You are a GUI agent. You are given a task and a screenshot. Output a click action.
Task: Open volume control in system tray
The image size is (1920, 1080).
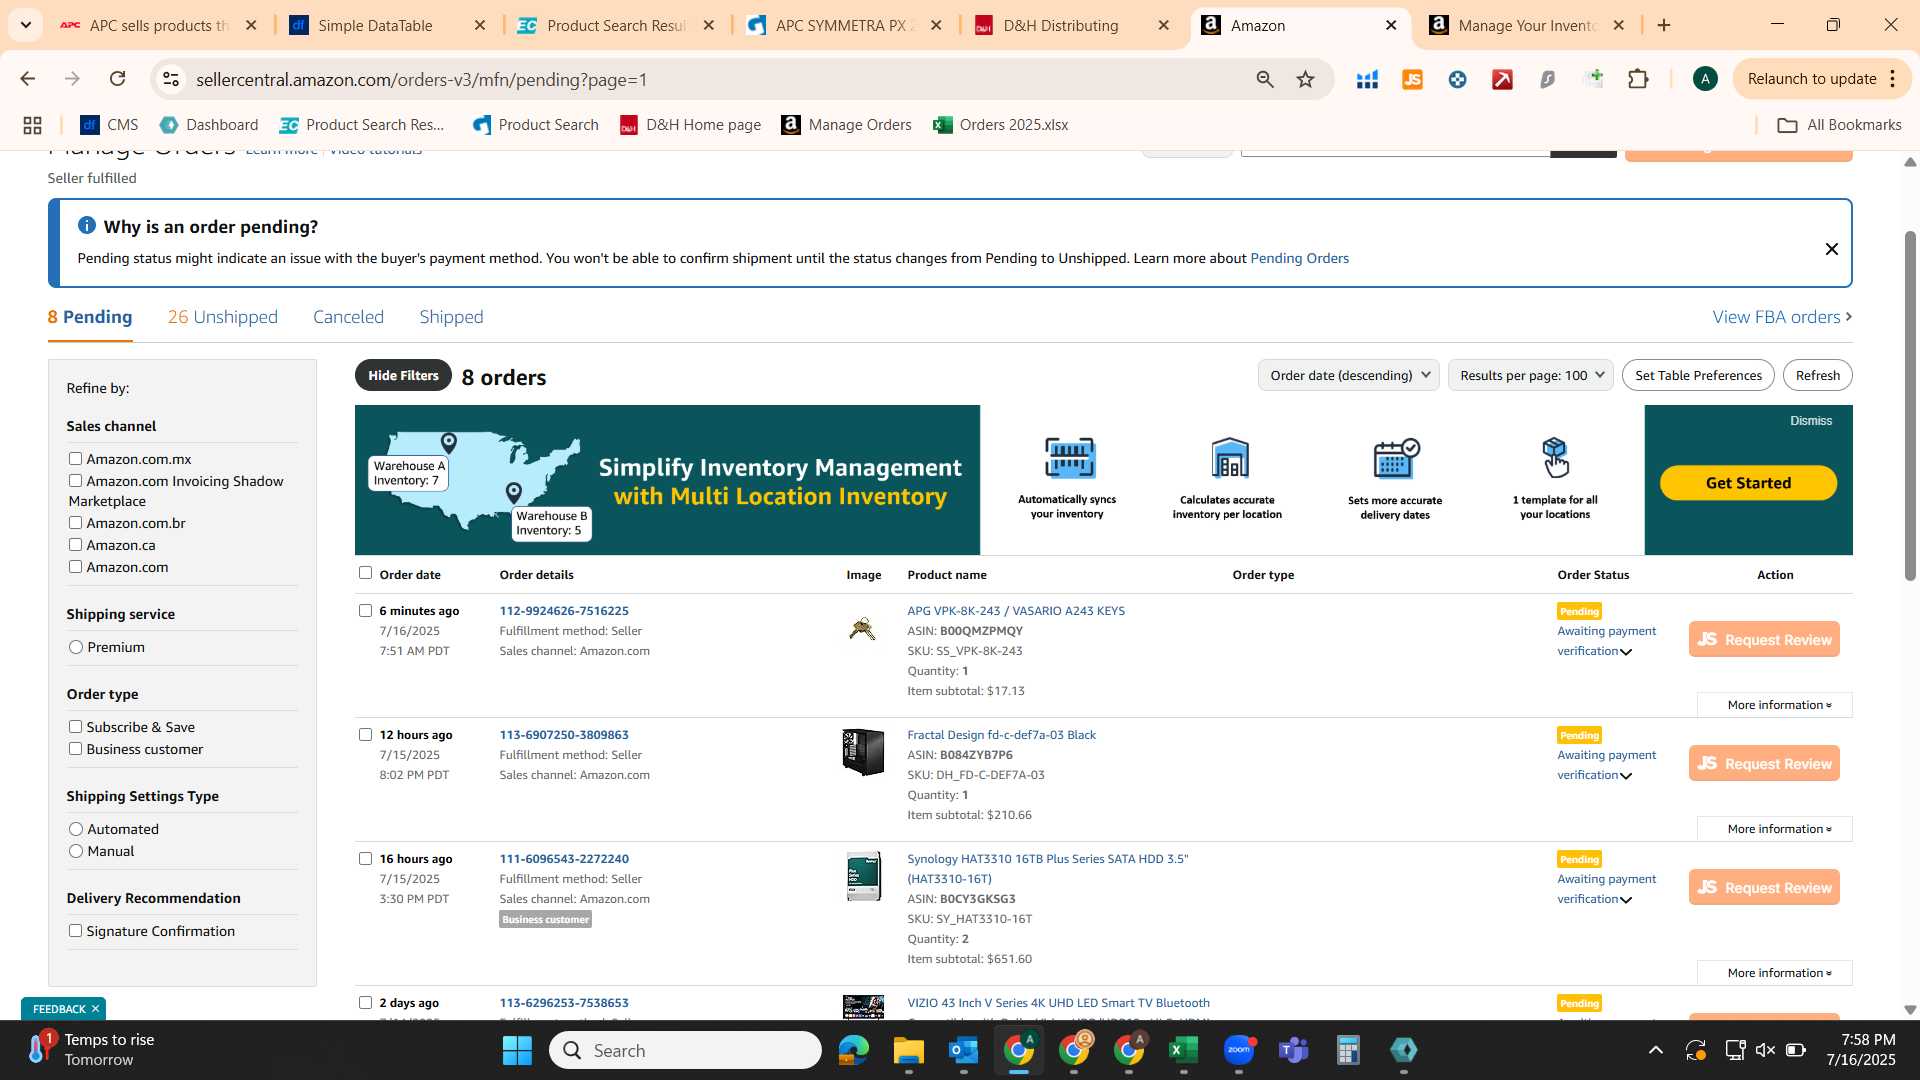click(x=1765, y=1050)
